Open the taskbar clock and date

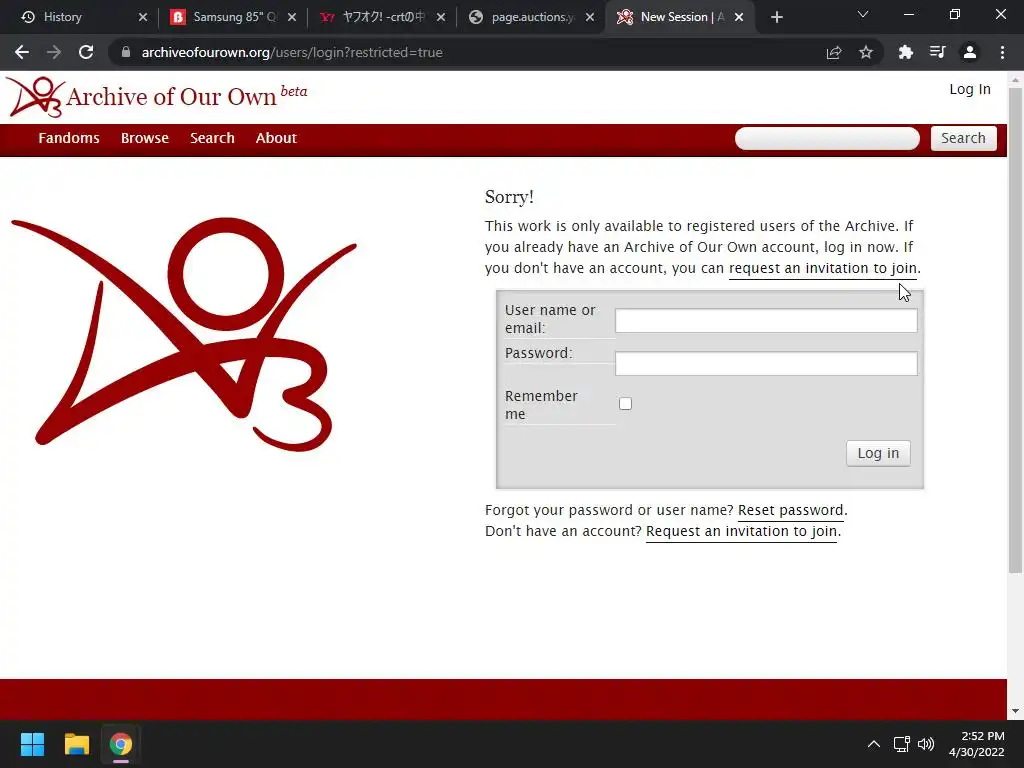click(x=977, y=744)
